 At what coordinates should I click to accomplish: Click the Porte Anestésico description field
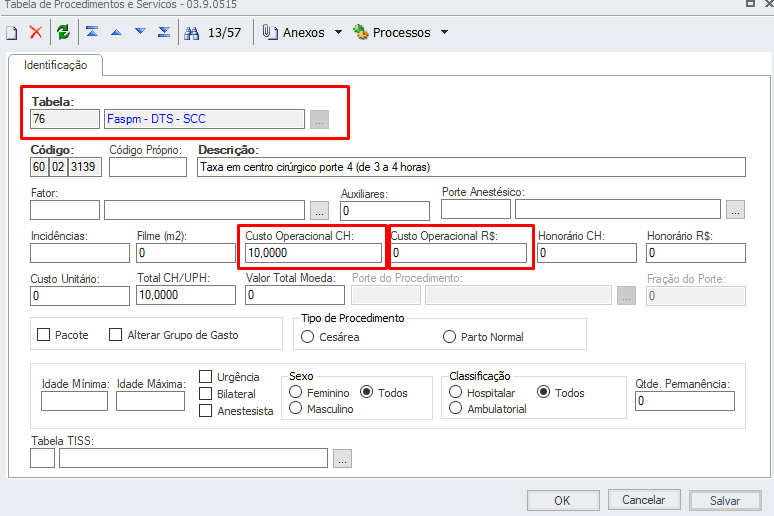[x=618, y=209]
